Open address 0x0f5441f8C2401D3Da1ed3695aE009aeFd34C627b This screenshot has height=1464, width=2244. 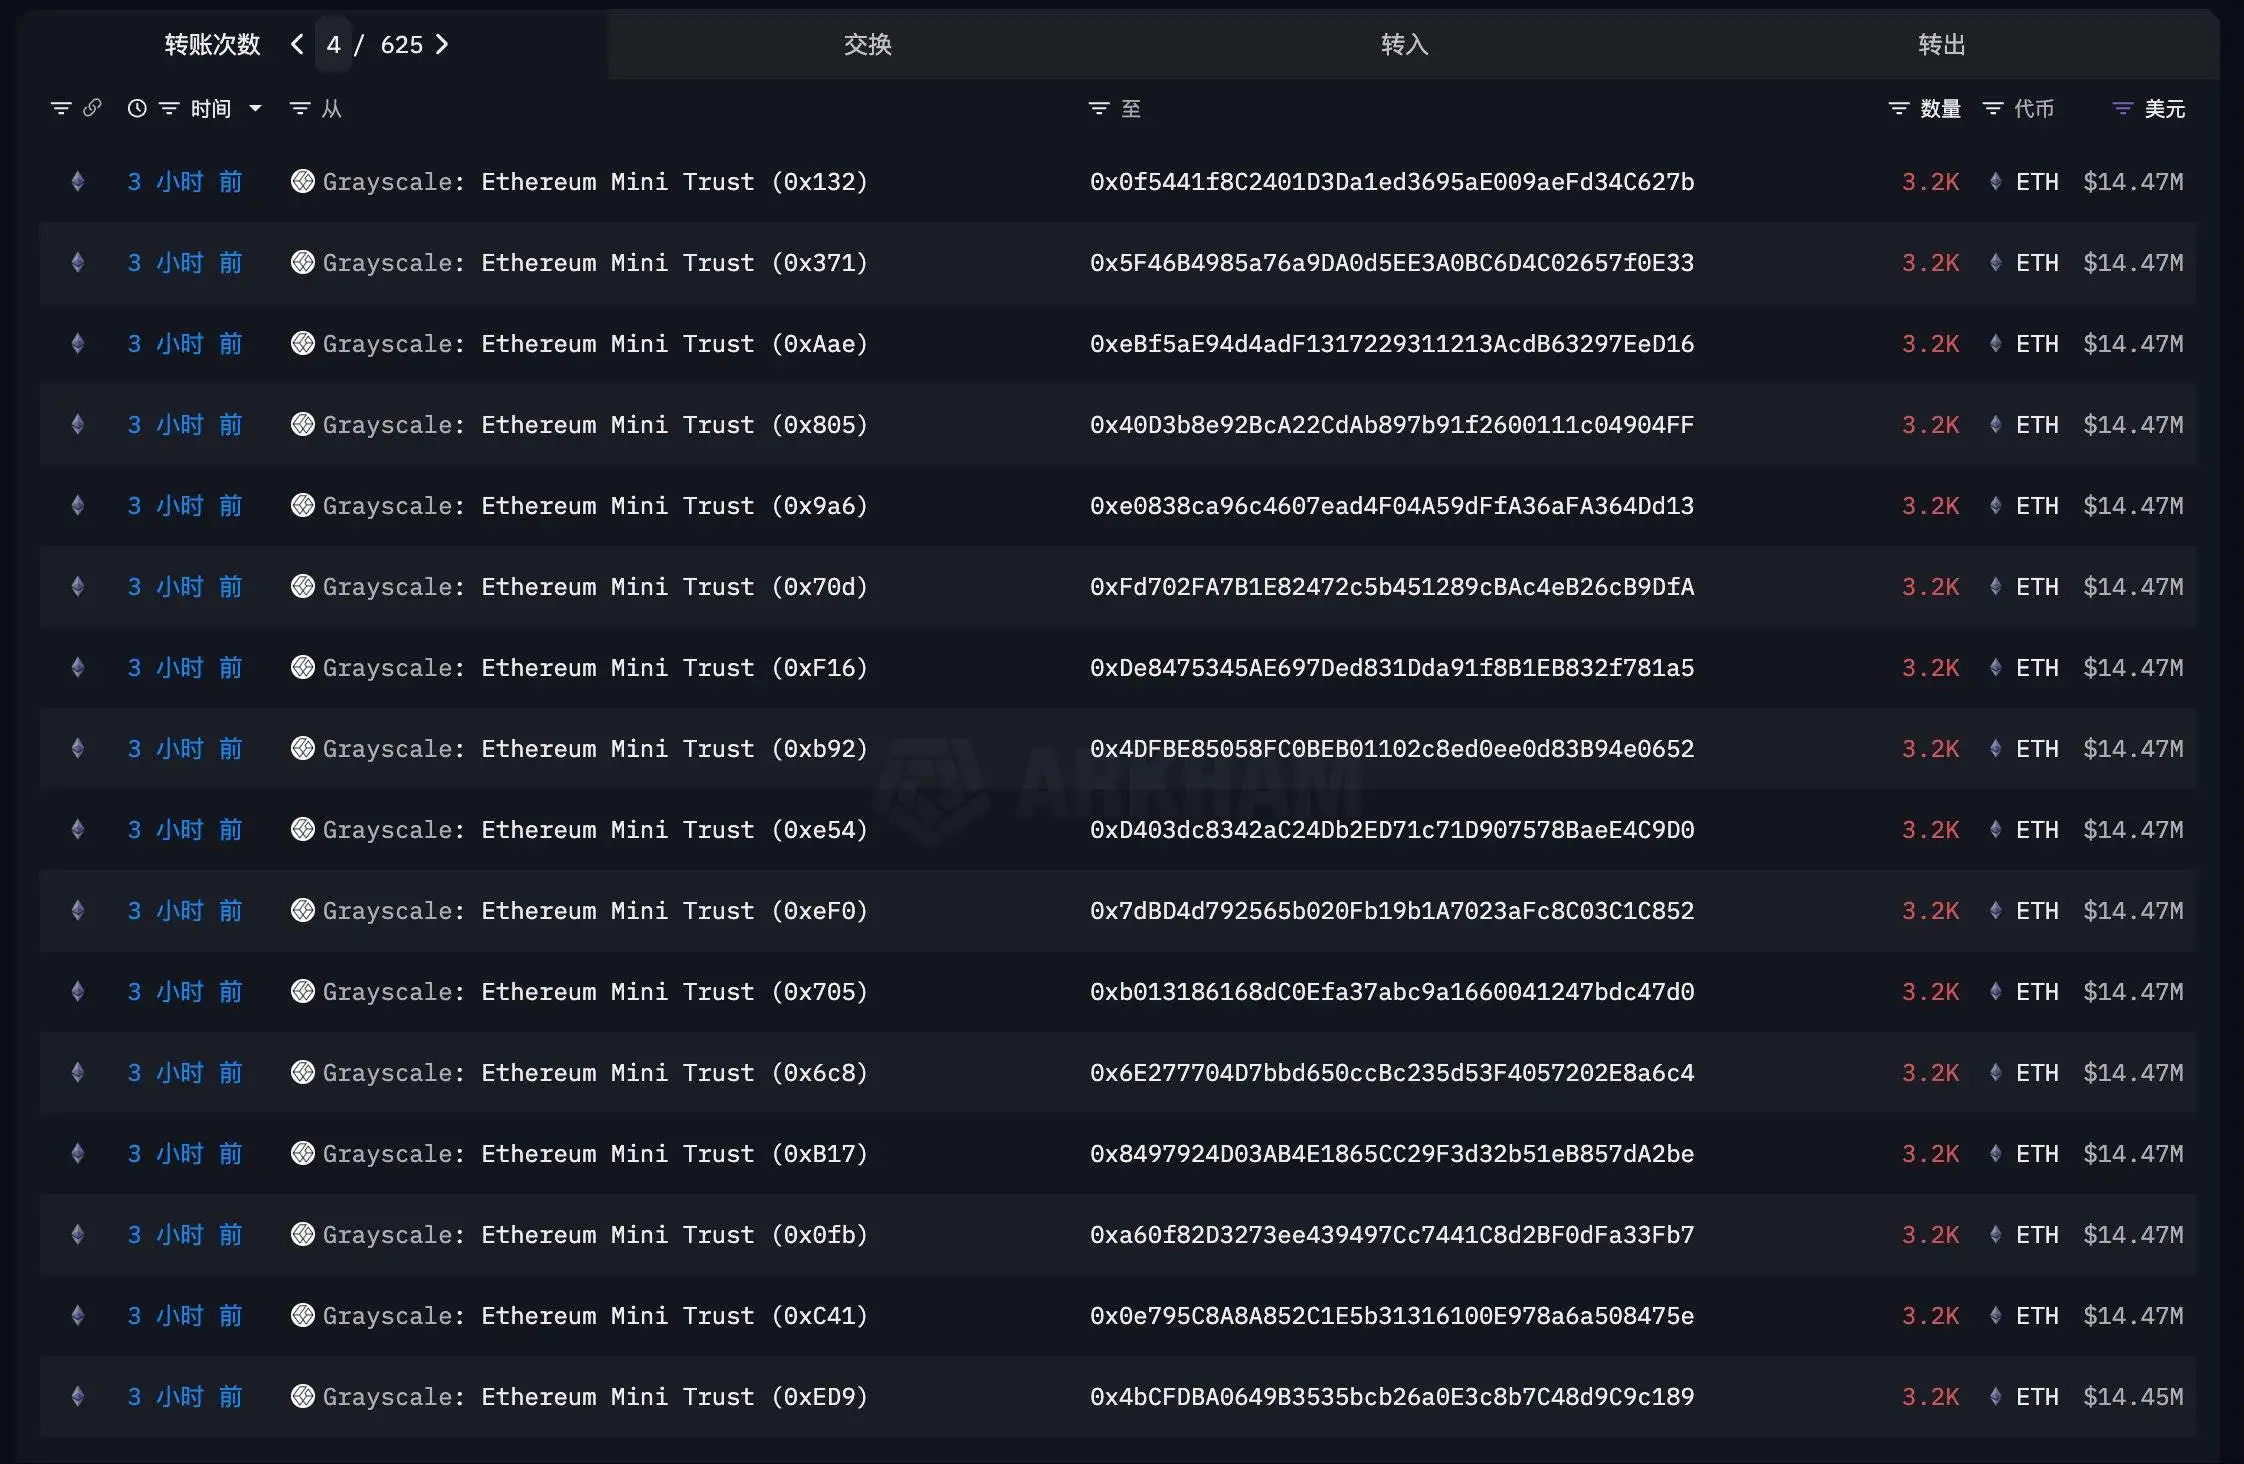1392,181
